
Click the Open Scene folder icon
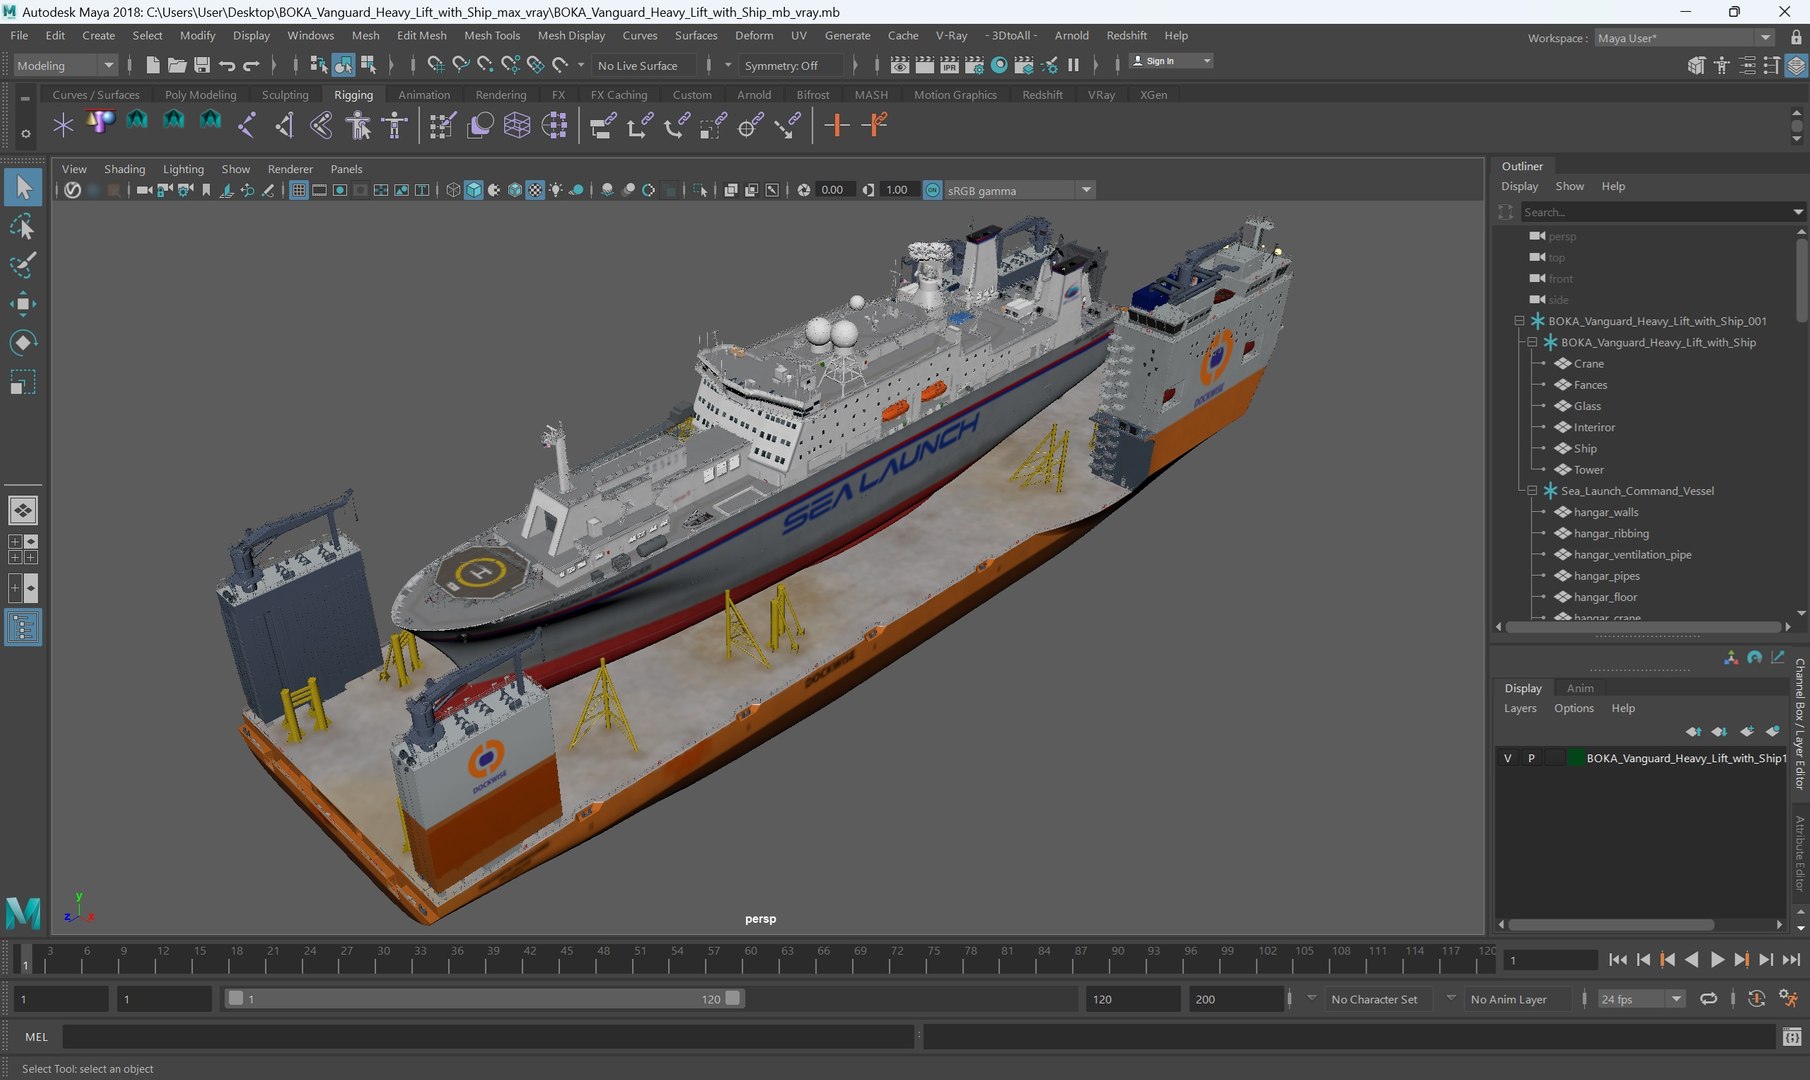pyautogui.click(x=177, y=65)
